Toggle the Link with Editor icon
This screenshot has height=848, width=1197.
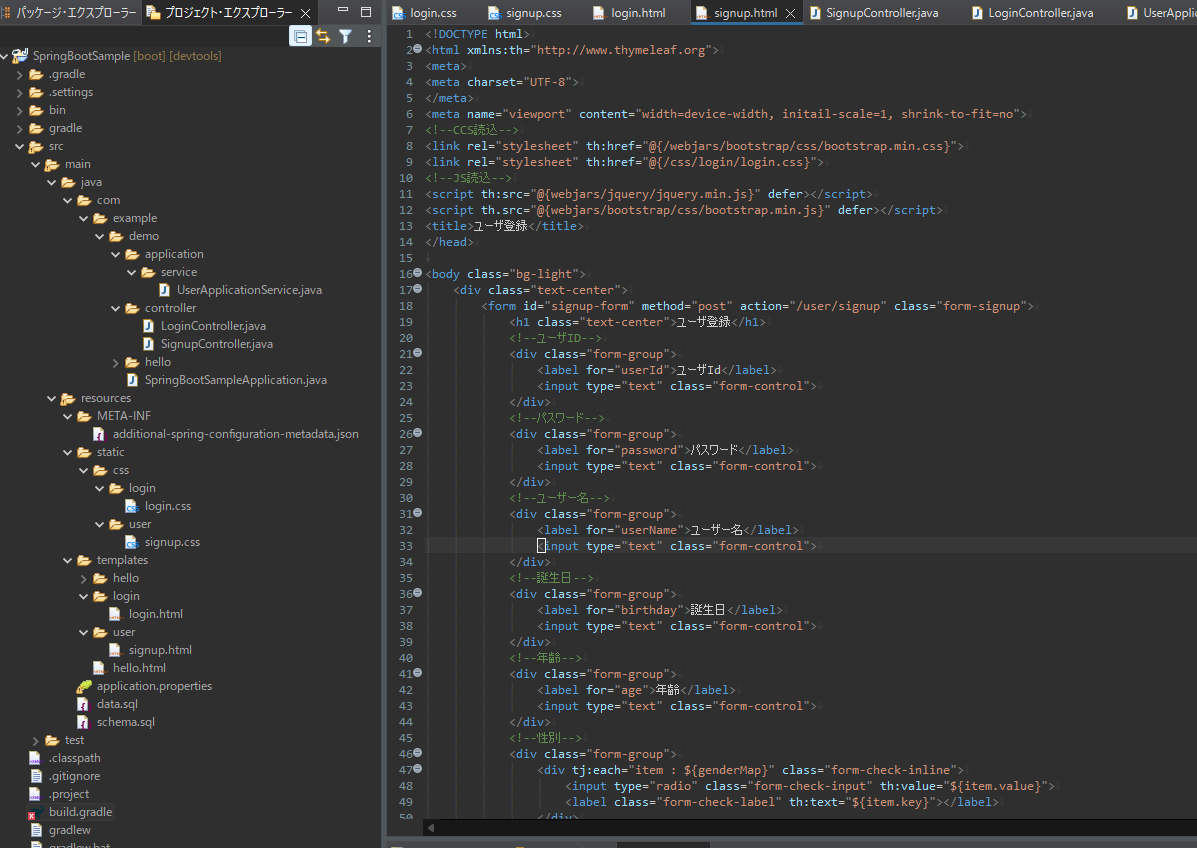coord(323,36)
